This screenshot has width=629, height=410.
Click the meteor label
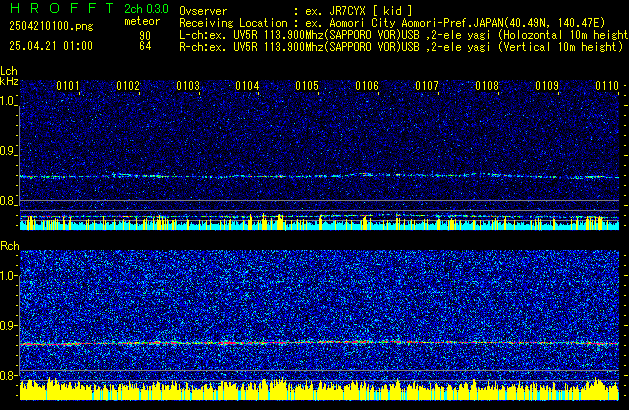(x=142, y=21)
